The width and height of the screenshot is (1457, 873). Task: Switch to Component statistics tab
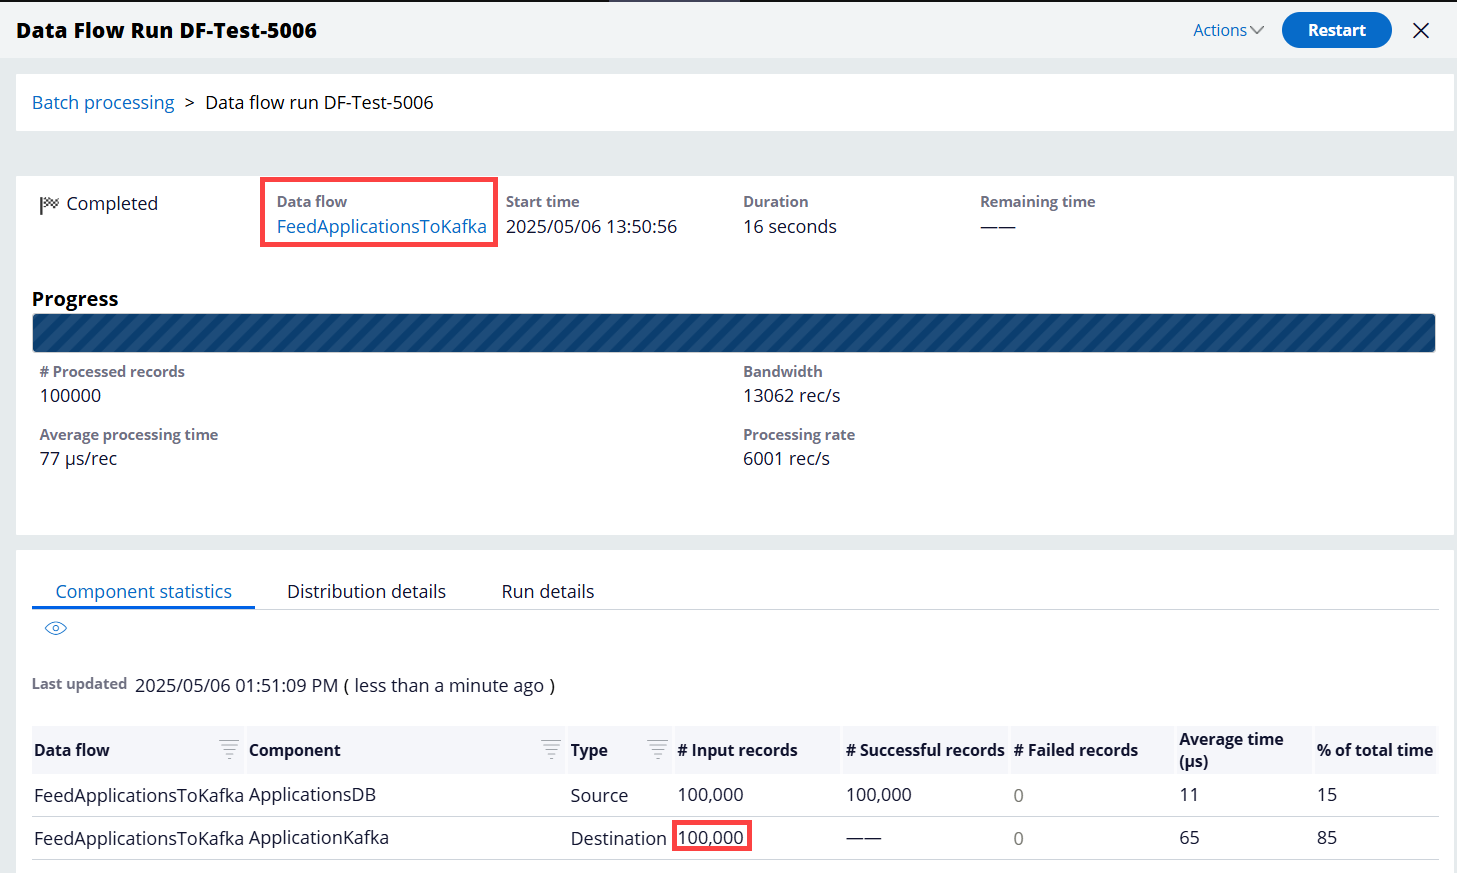click(143, 591)
